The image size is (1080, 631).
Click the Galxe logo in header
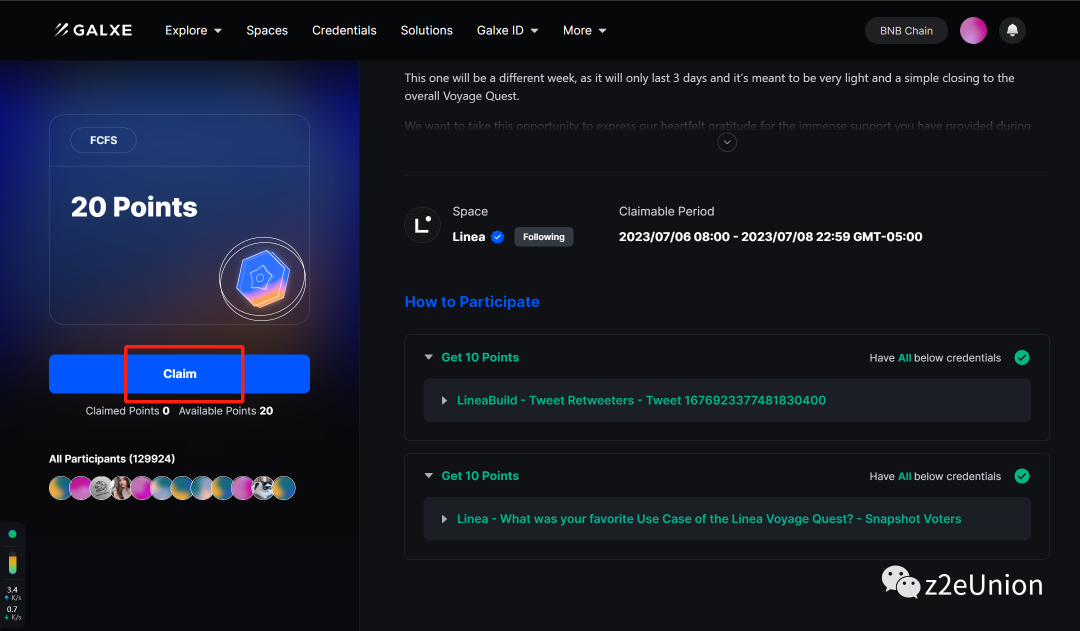93,30
